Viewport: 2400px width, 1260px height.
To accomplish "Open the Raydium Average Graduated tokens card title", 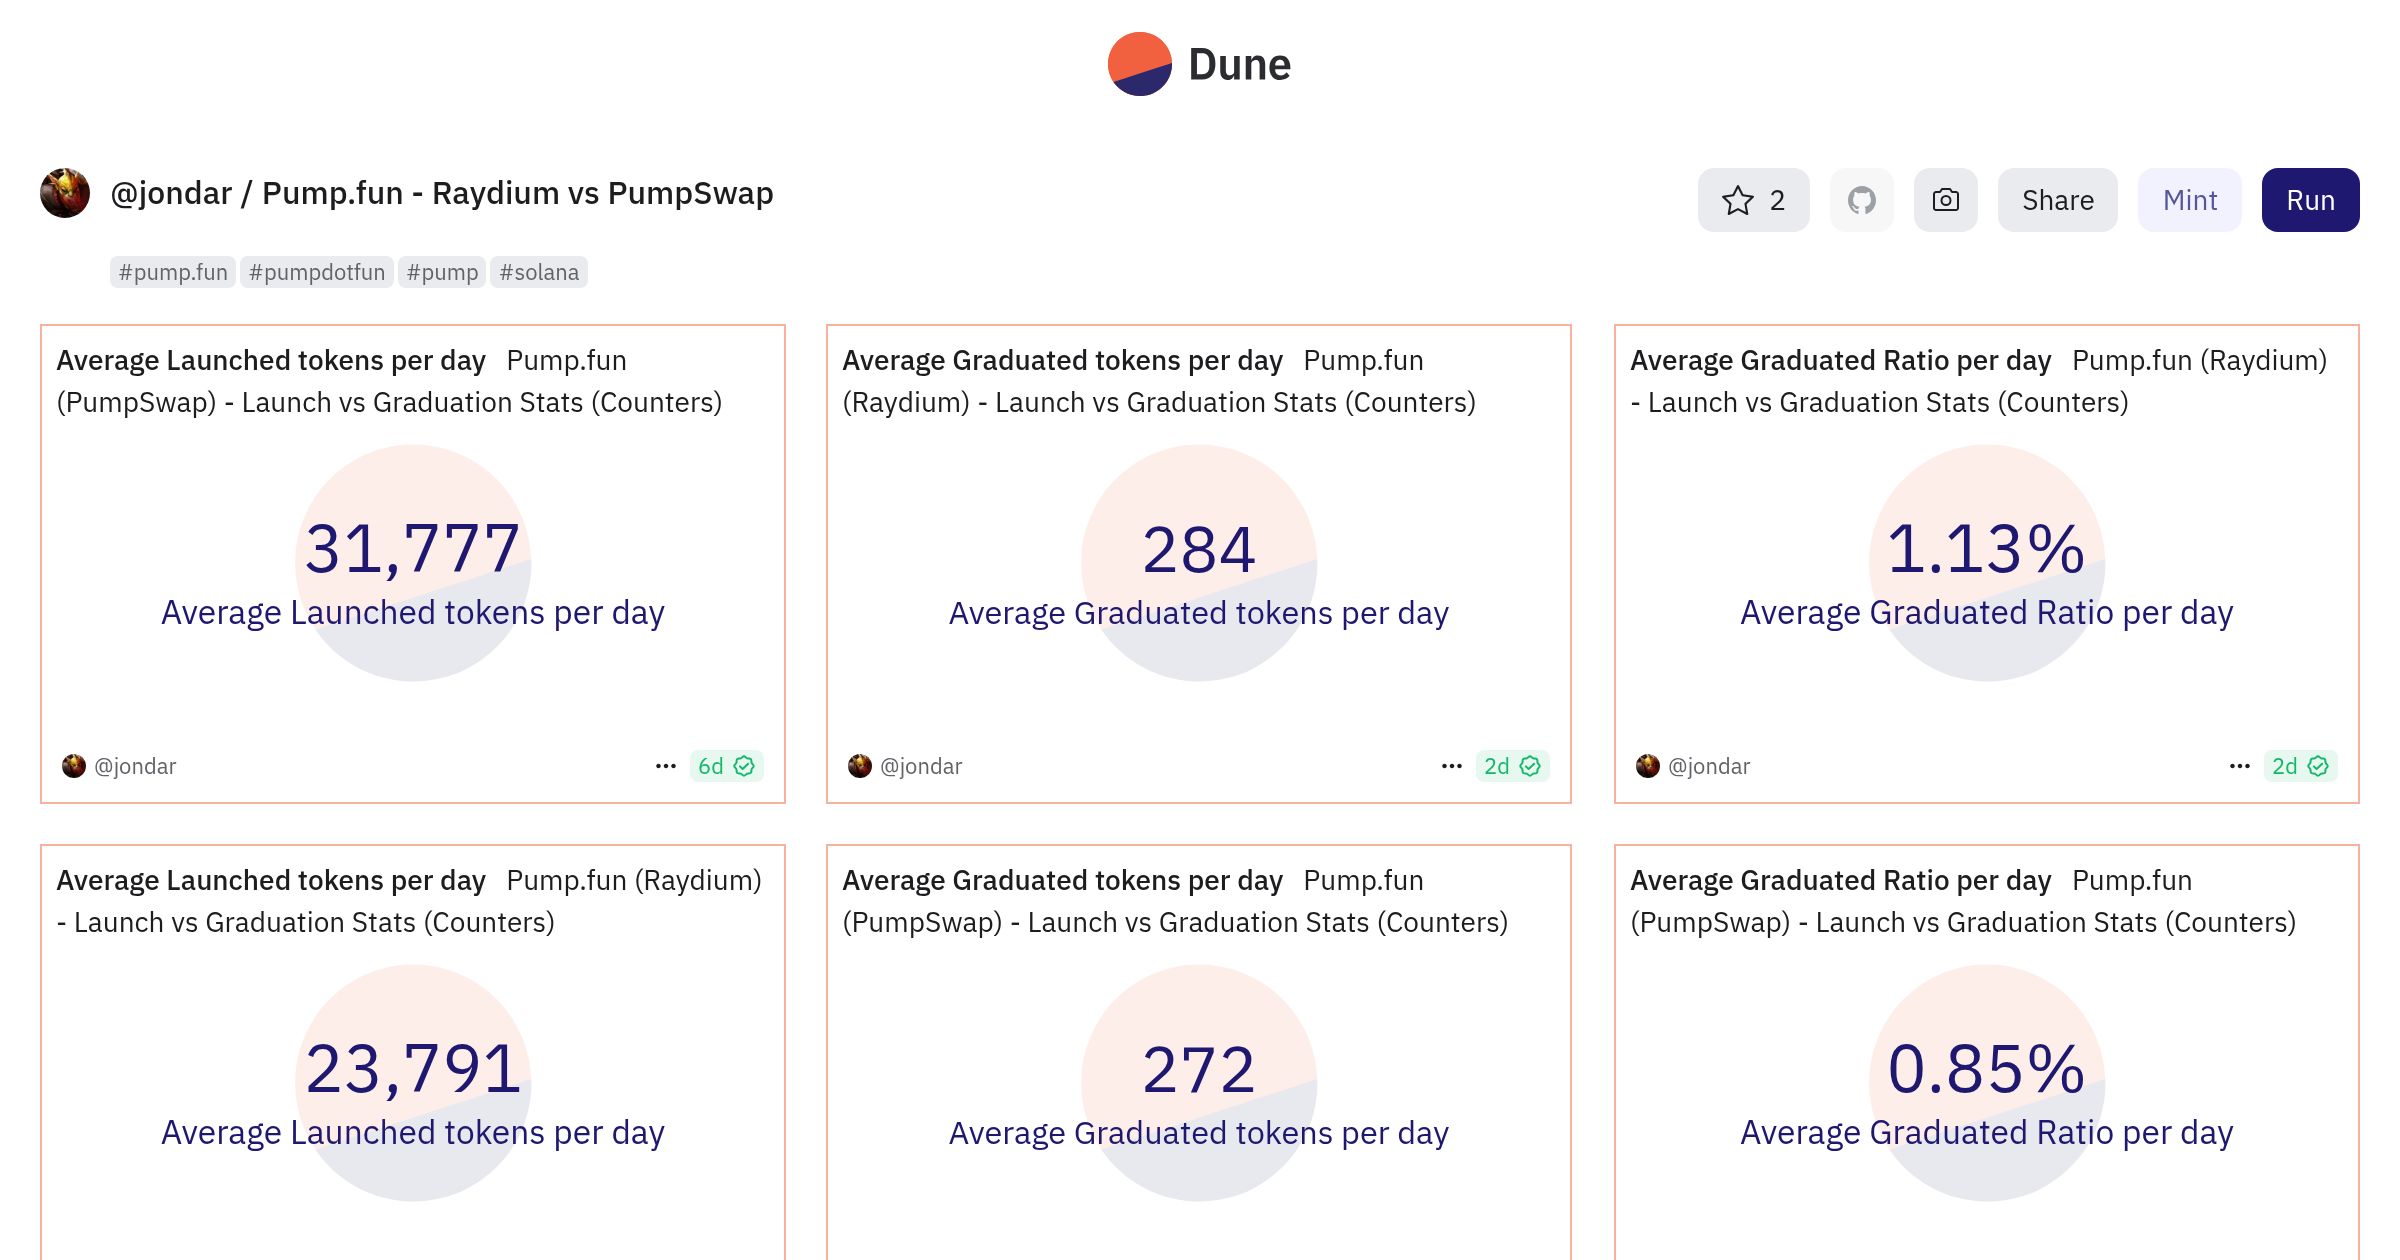I will [1159, 381].
